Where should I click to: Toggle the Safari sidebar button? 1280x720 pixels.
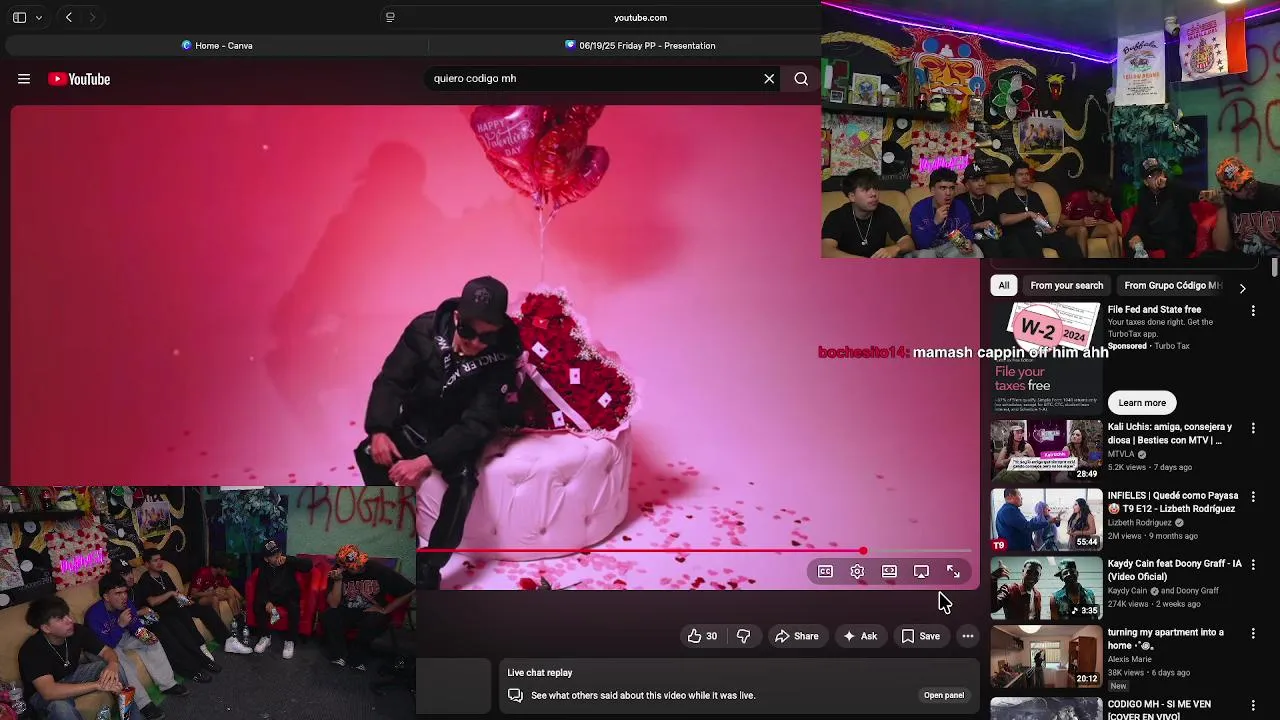point(19,17)
